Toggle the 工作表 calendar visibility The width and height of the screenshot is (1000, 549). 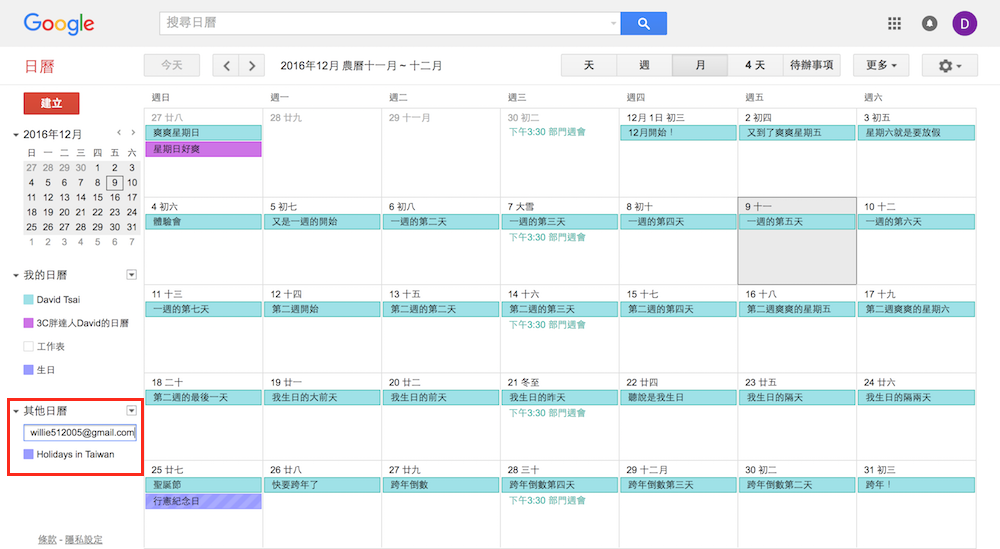(28, 346)
